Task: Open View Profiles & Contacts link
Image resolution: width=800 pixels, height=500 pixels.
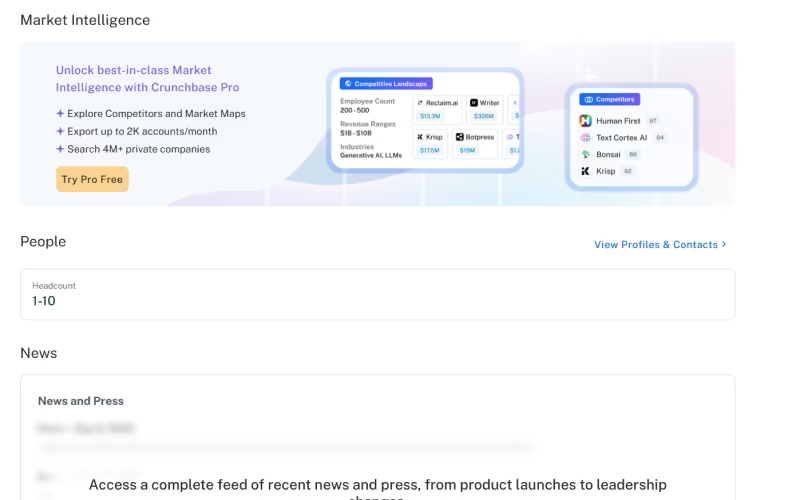Action: click(660, 244)
